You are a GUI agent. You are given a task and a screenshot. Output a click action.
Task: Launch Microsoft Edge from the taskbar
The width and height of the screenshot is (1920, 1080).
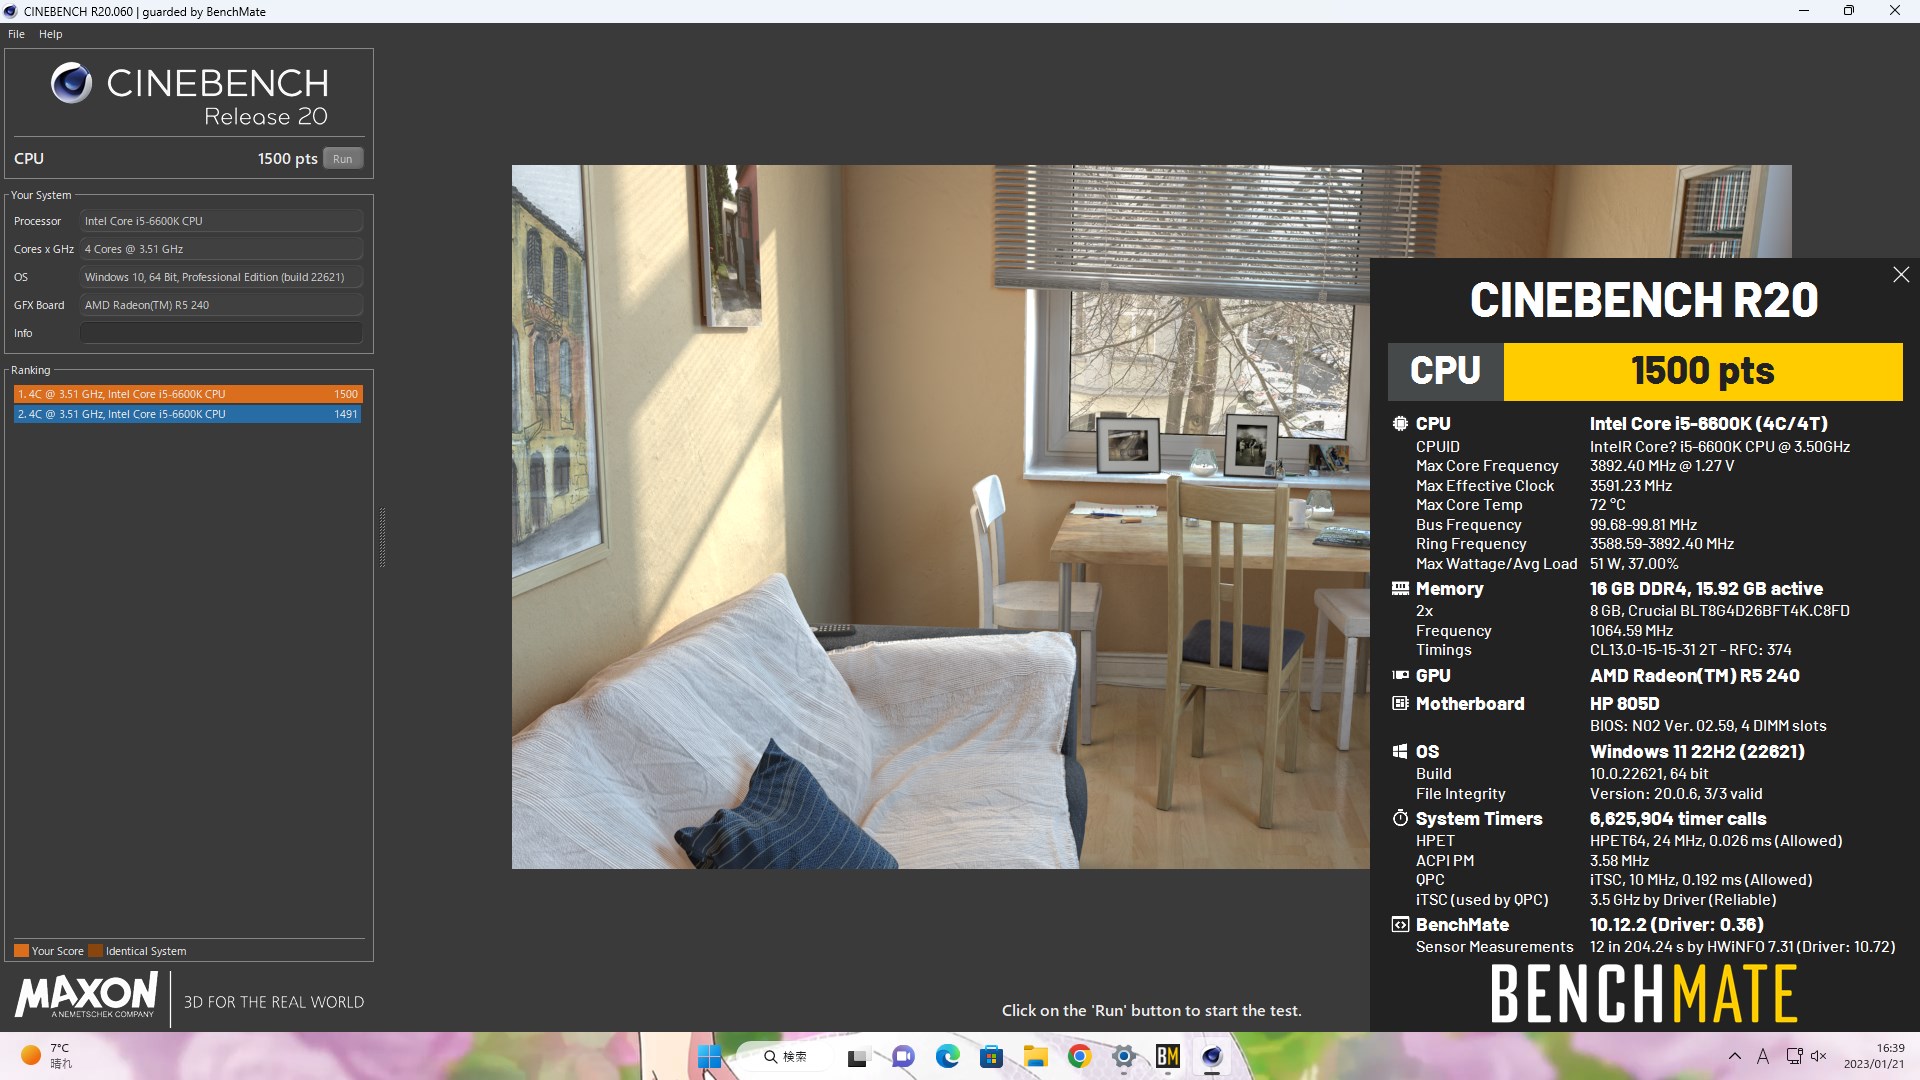pos(947,1057)
